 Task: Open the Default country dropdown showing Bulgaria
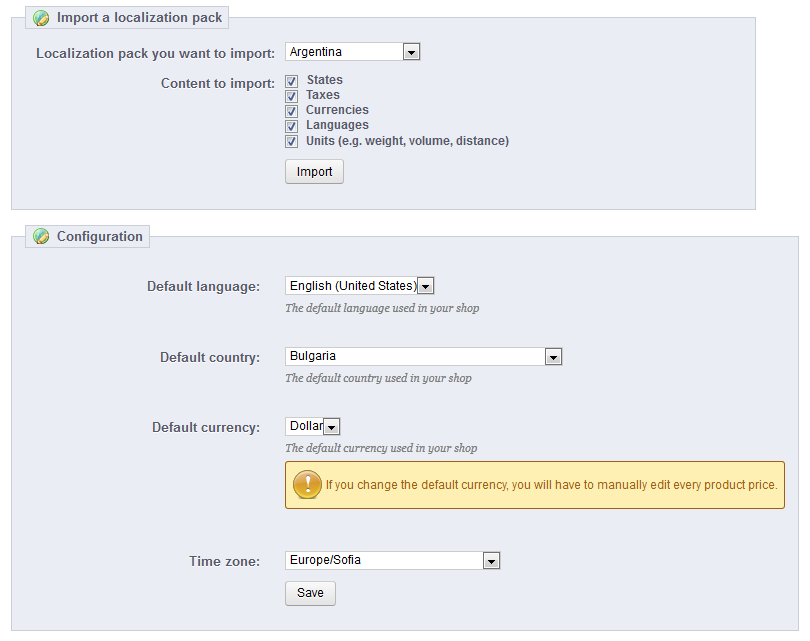click(x=424, y=356)
